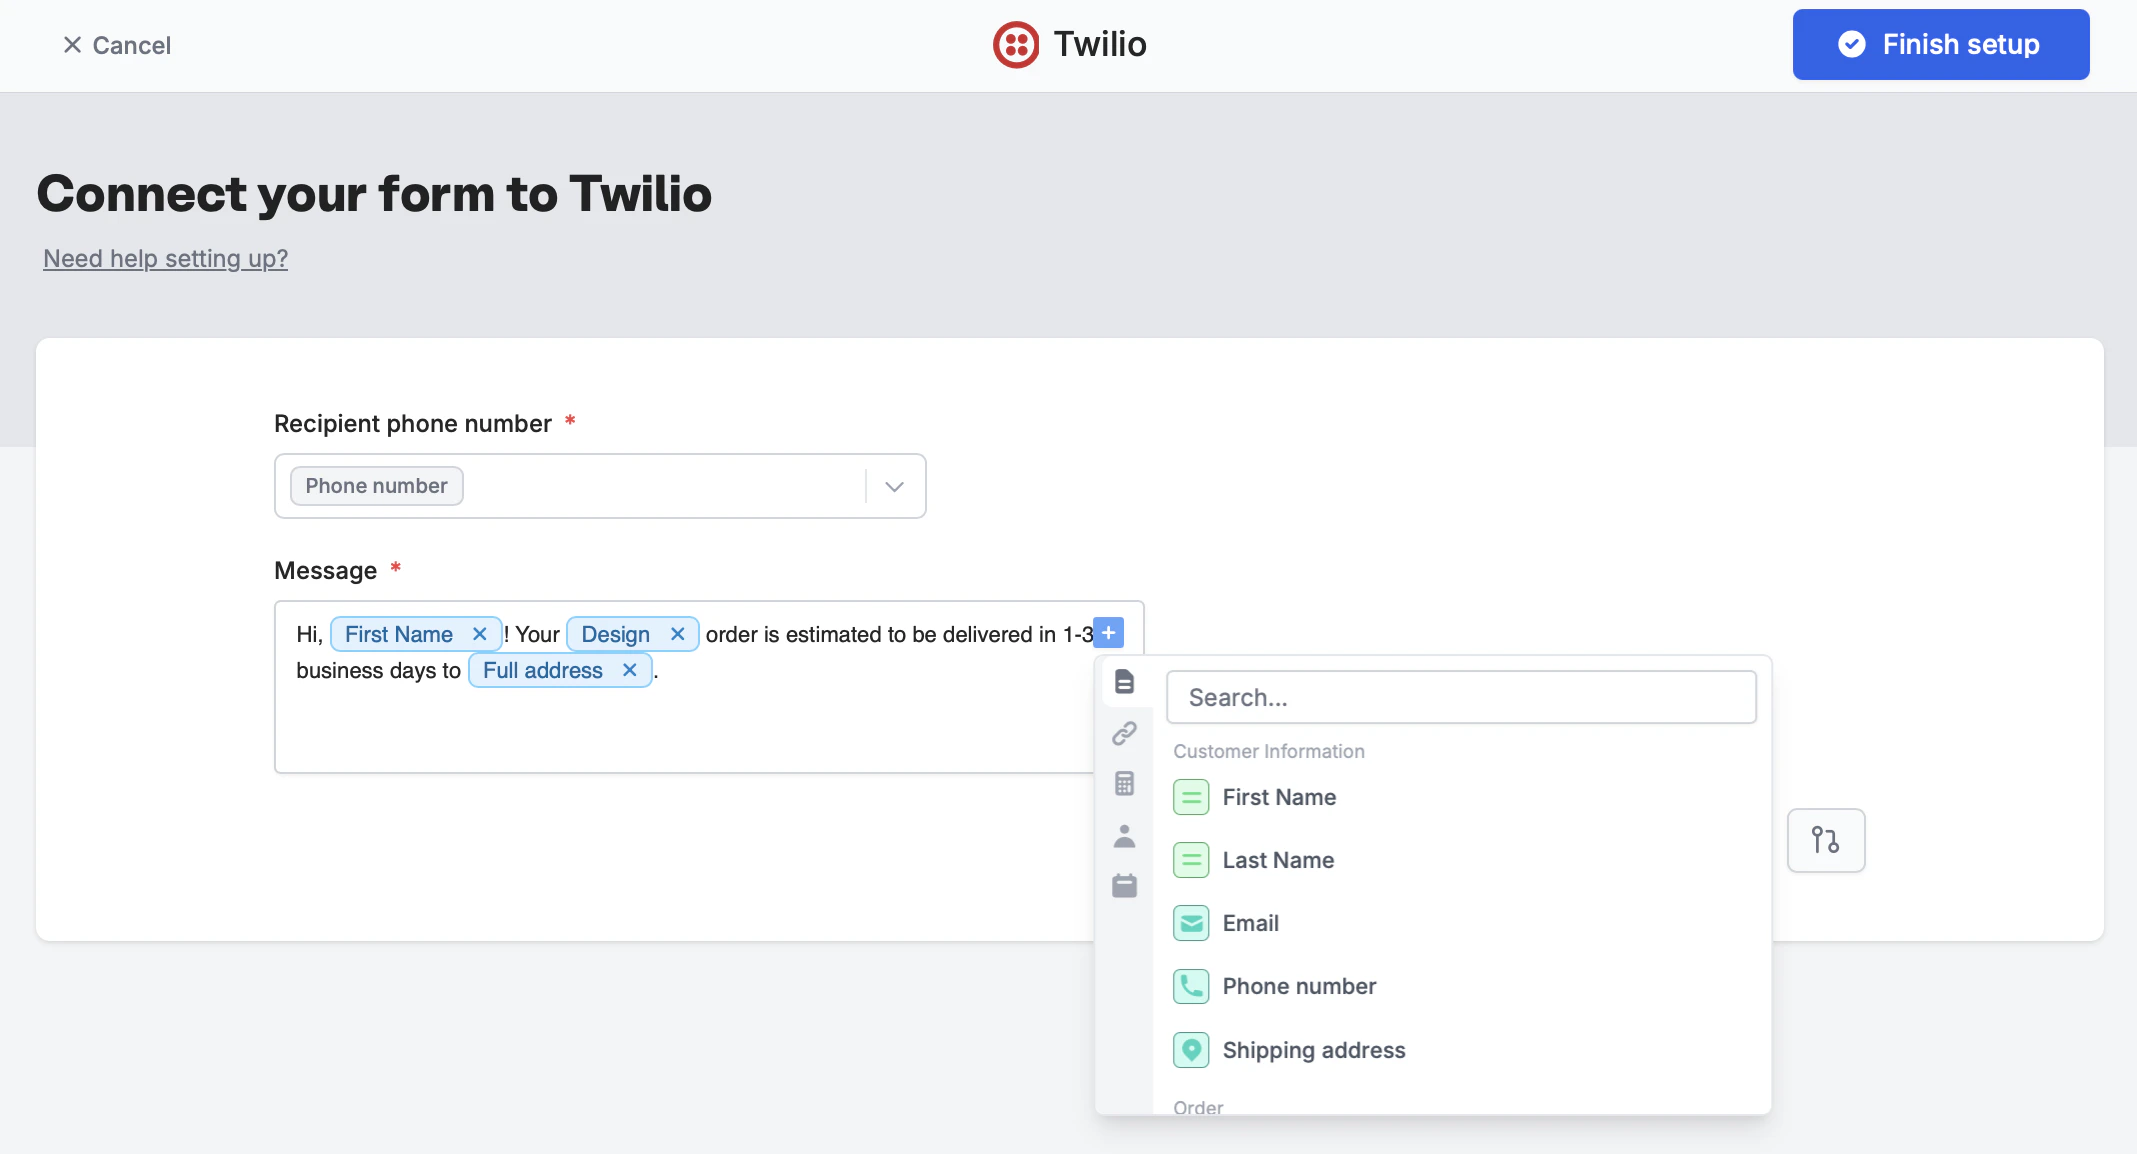This screenshot has width=2137, height=1154.
Task: Open the customer info person icon
Action: click(x=1125, y=836)
